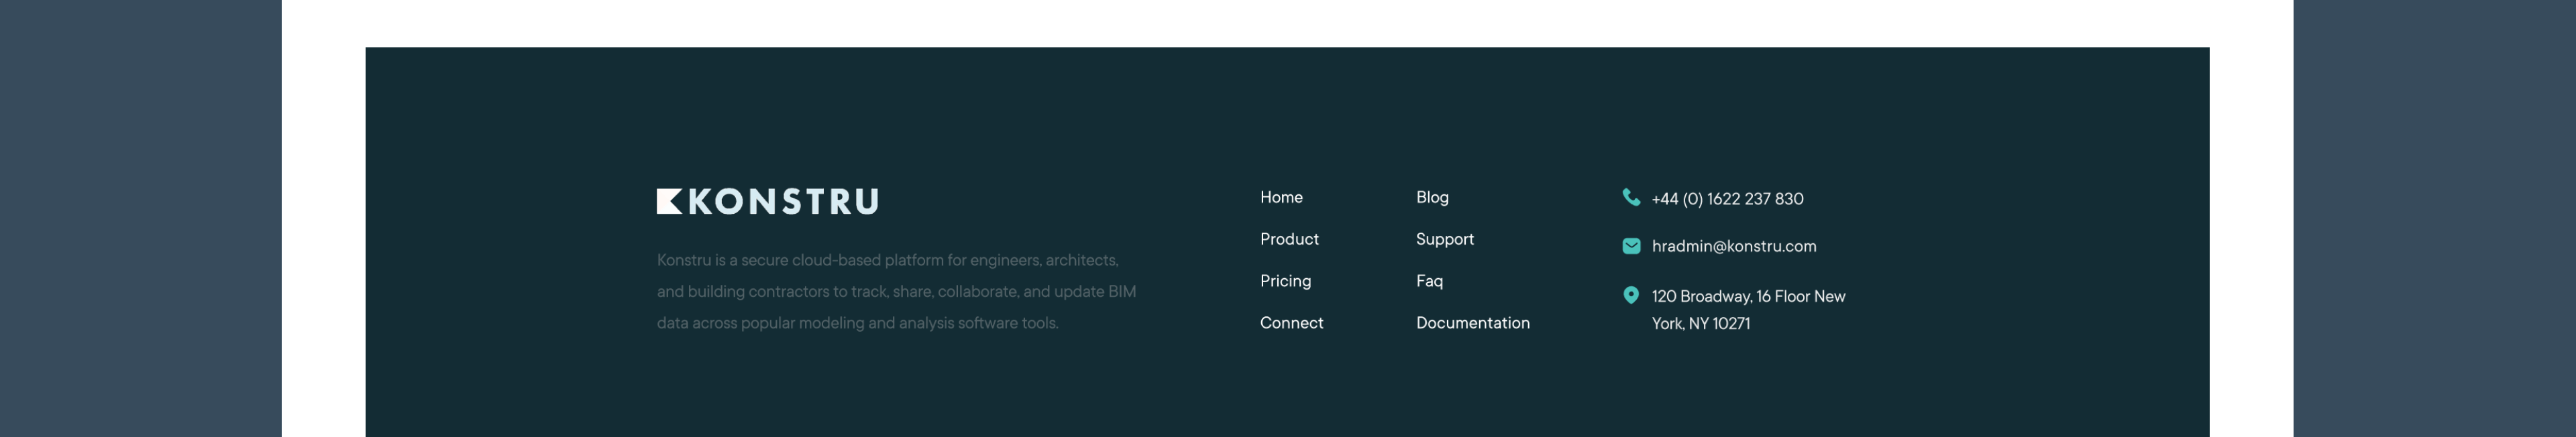Visit the Blog link
The width and height of the screenshot is (2576, 437).
(x=1431, y=198)
